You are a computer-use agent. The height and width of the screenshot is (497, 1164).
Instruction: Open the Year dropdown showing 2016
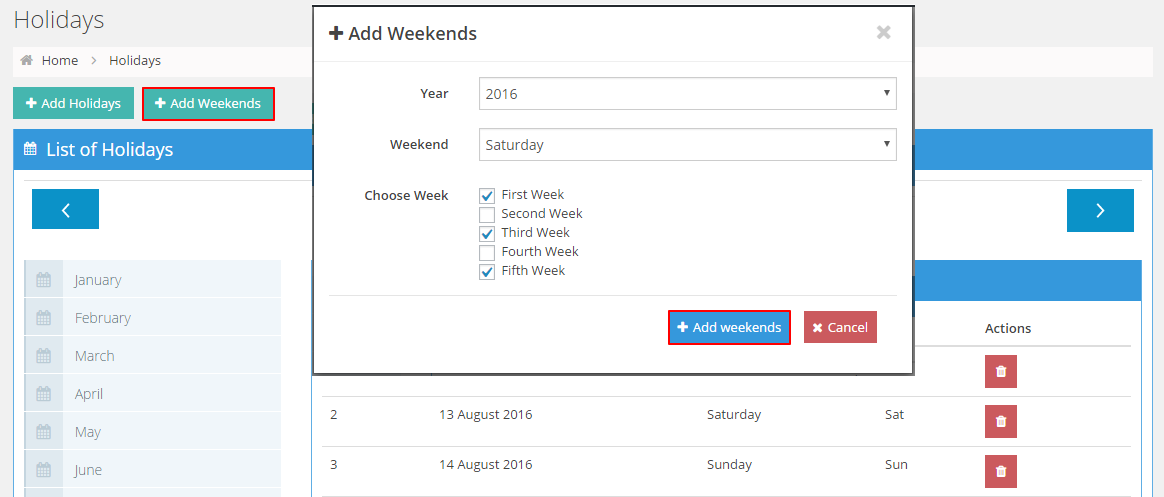pos(687,94)
